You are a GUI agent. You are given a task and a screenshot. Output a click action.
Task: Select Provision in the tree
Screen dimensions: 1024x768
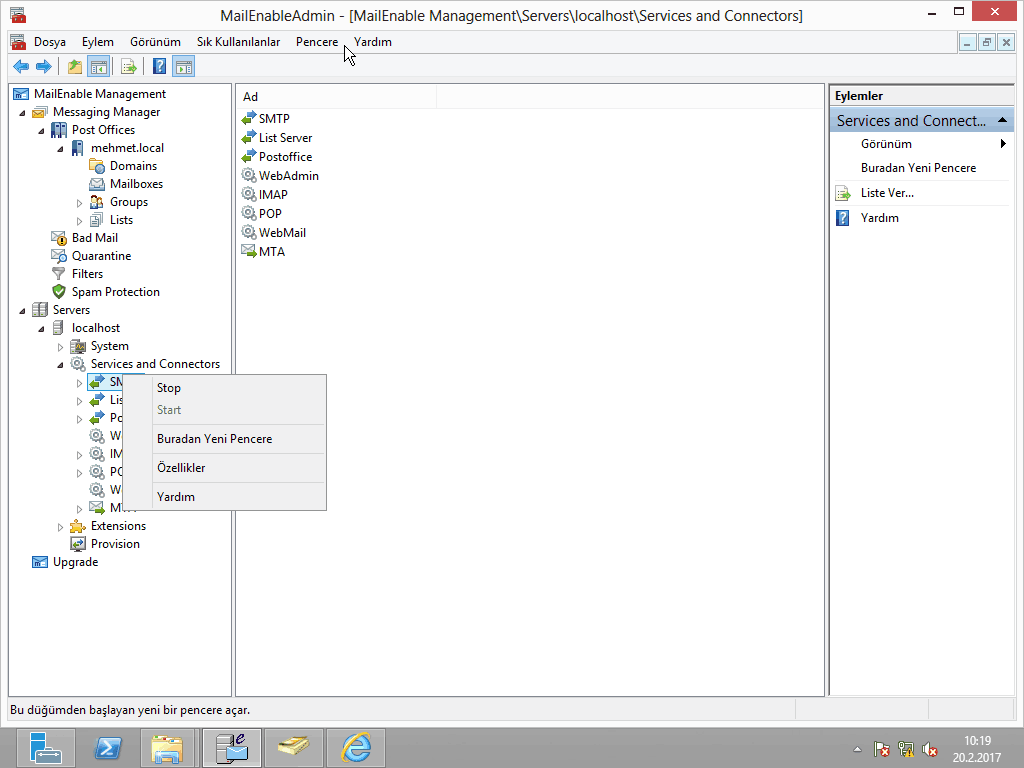[x=115, y=544]
